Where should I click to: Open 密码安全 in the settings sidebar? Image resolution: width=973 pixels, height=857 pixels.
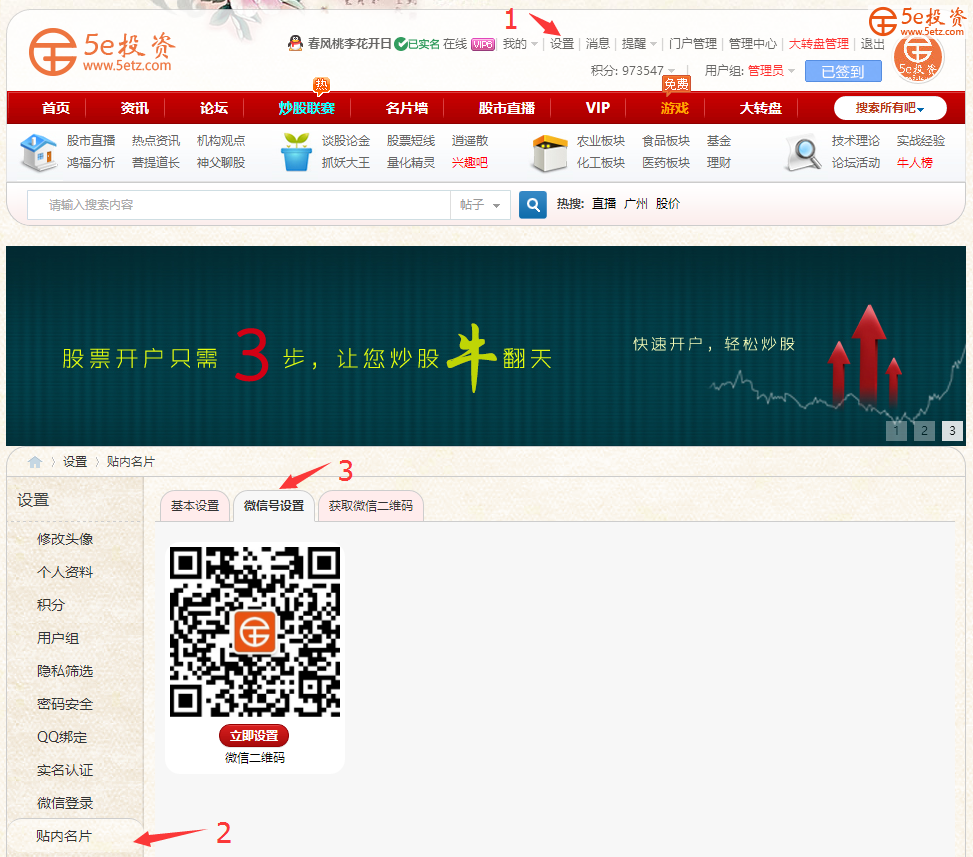click(65, 704)
